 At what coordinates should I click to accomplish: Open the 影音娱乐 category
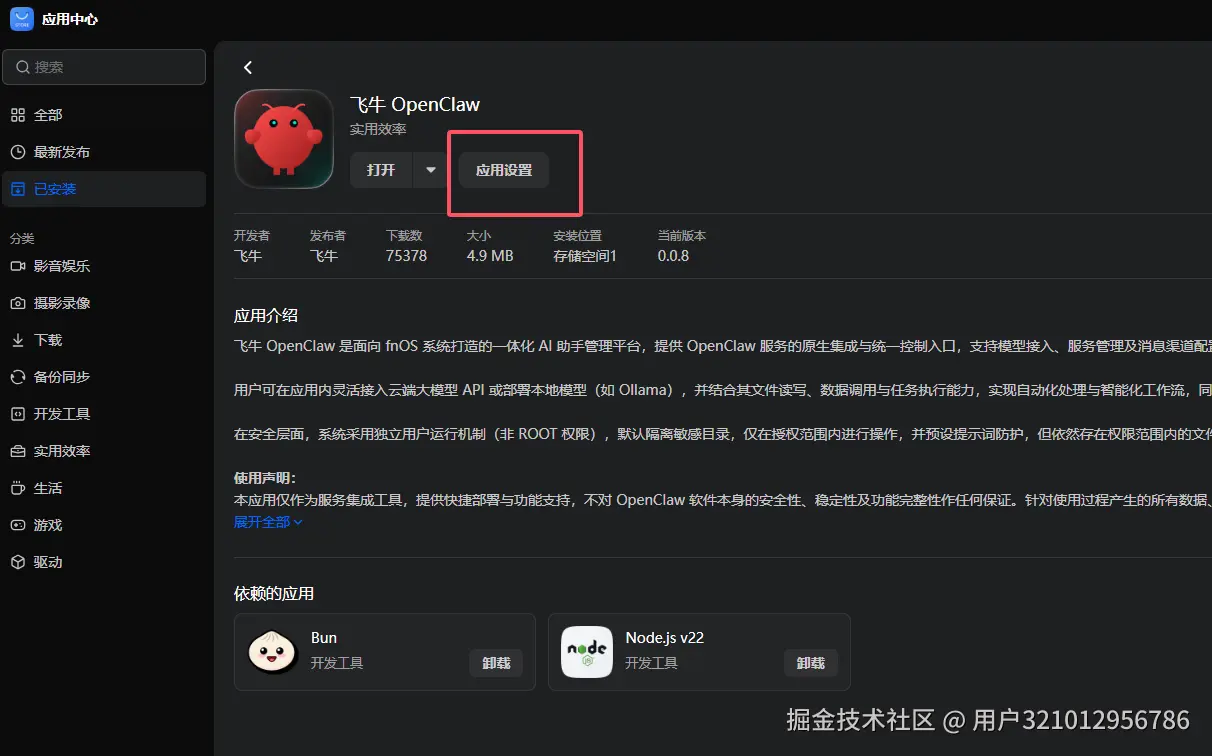(x=104, y=266)
